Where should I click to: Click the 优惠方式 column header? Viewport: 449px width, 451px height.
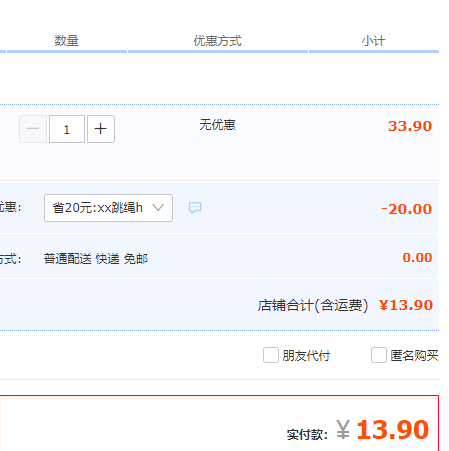pos(218,41)
